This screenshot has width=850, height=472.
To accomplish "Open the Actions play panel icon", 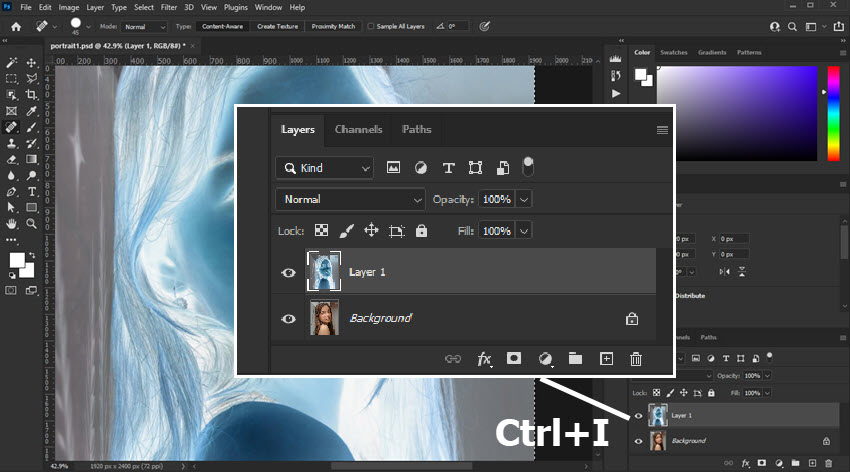I will click(x=616, y=93).
